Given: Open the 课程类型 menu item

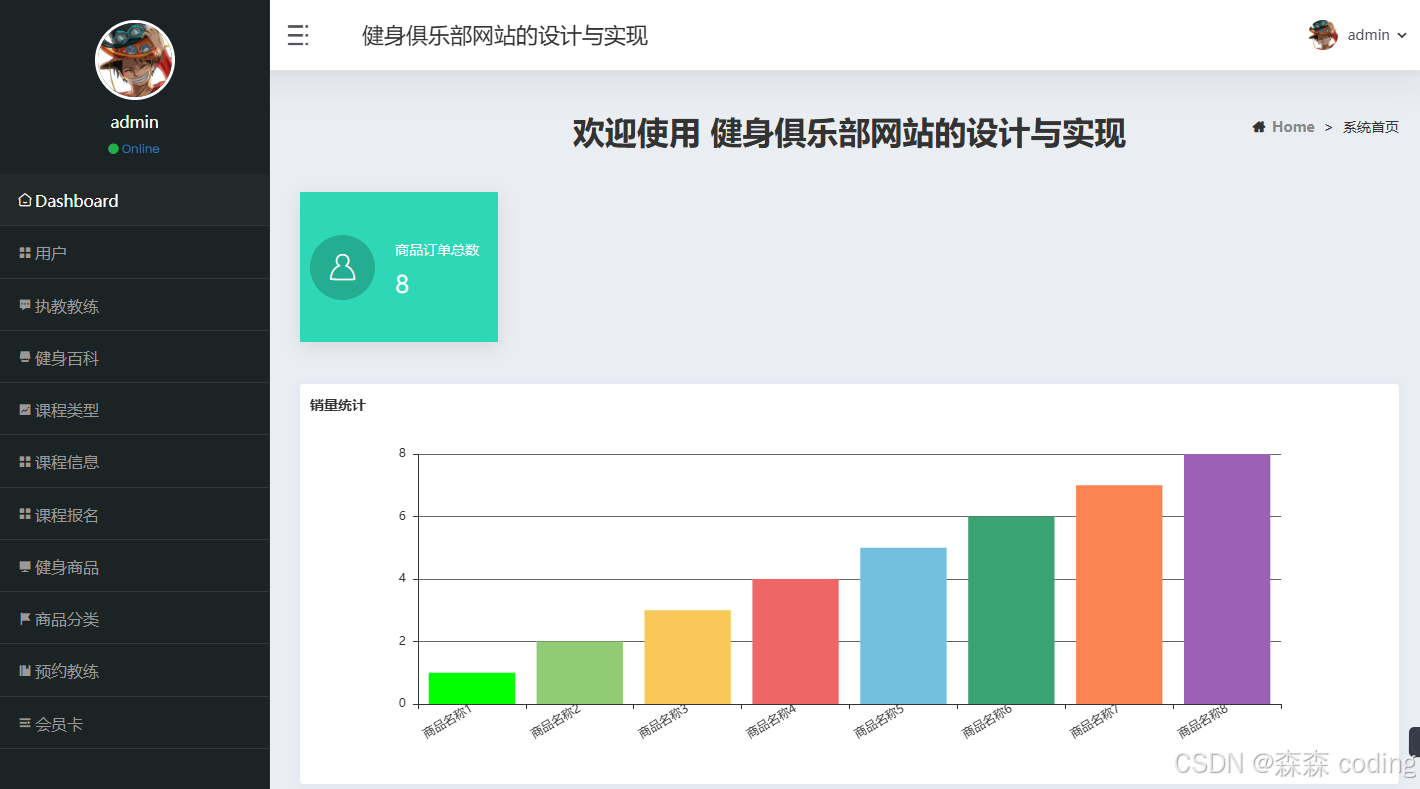Looking at the screenshot, I should pos(135,410).
